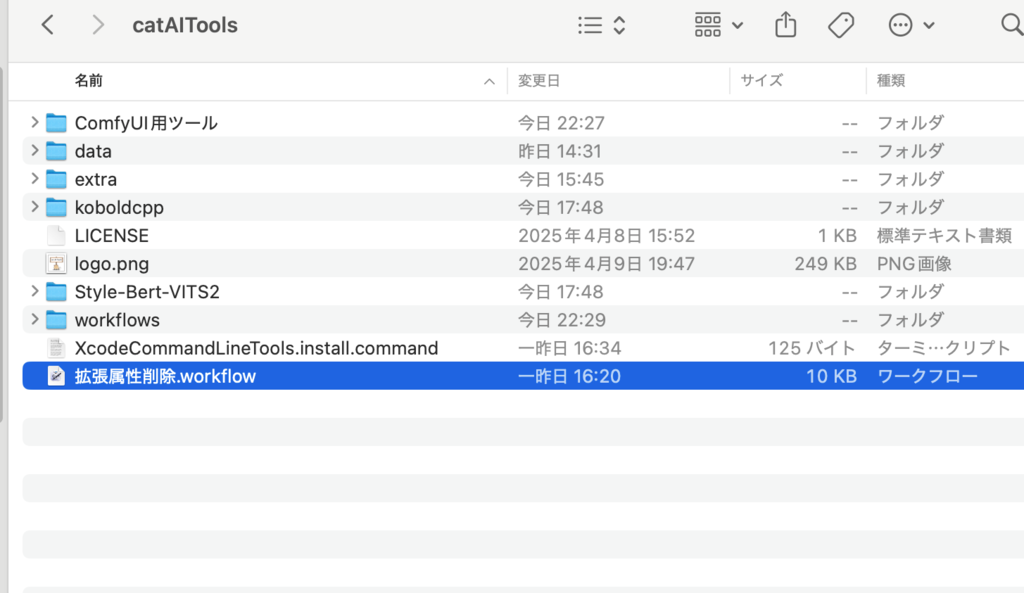
Task: Click the PNG画像 kind cell
Action: [x=914, y=263]
